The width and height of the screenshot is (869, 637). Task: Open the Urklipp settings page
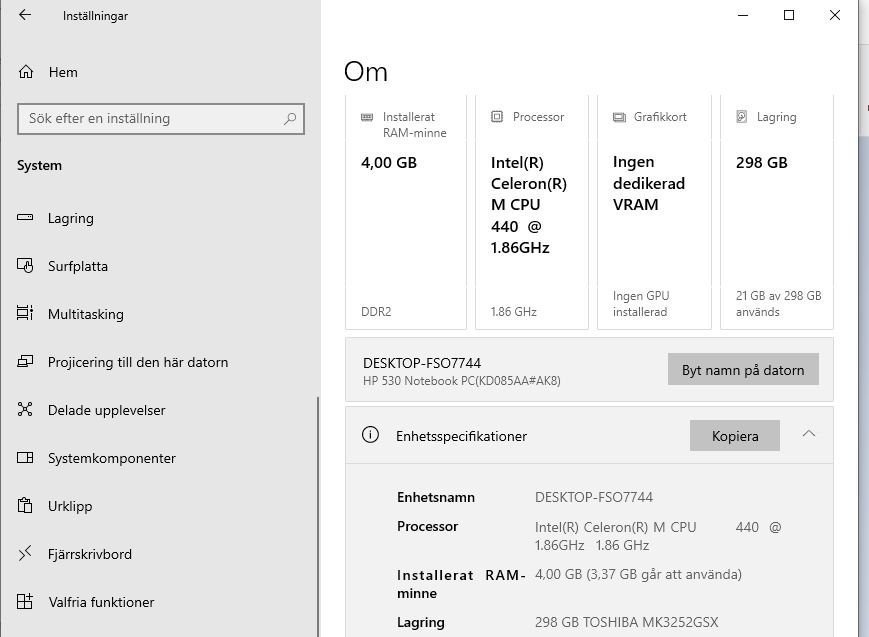click(70, 506)
